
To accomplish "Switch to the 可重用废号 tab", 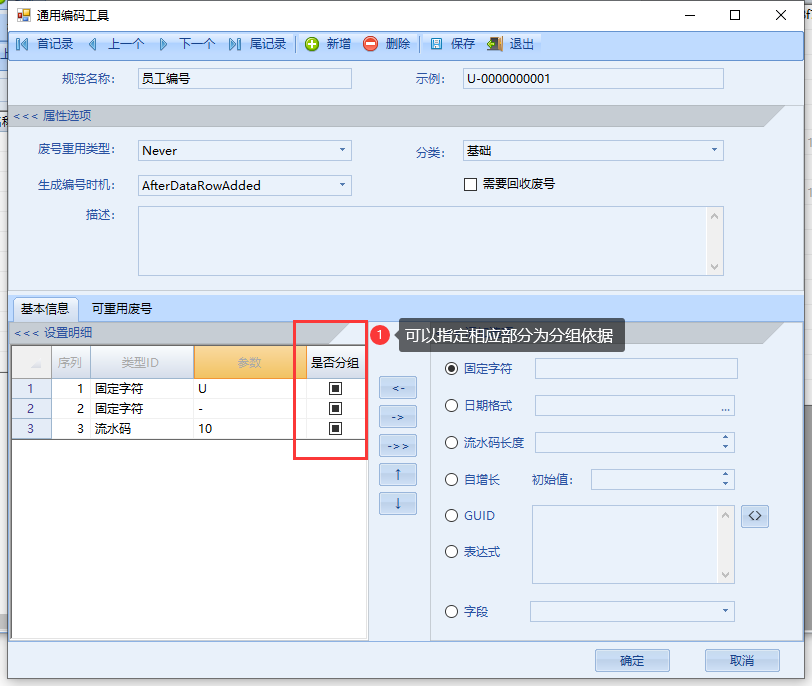I will click(122, 309).
